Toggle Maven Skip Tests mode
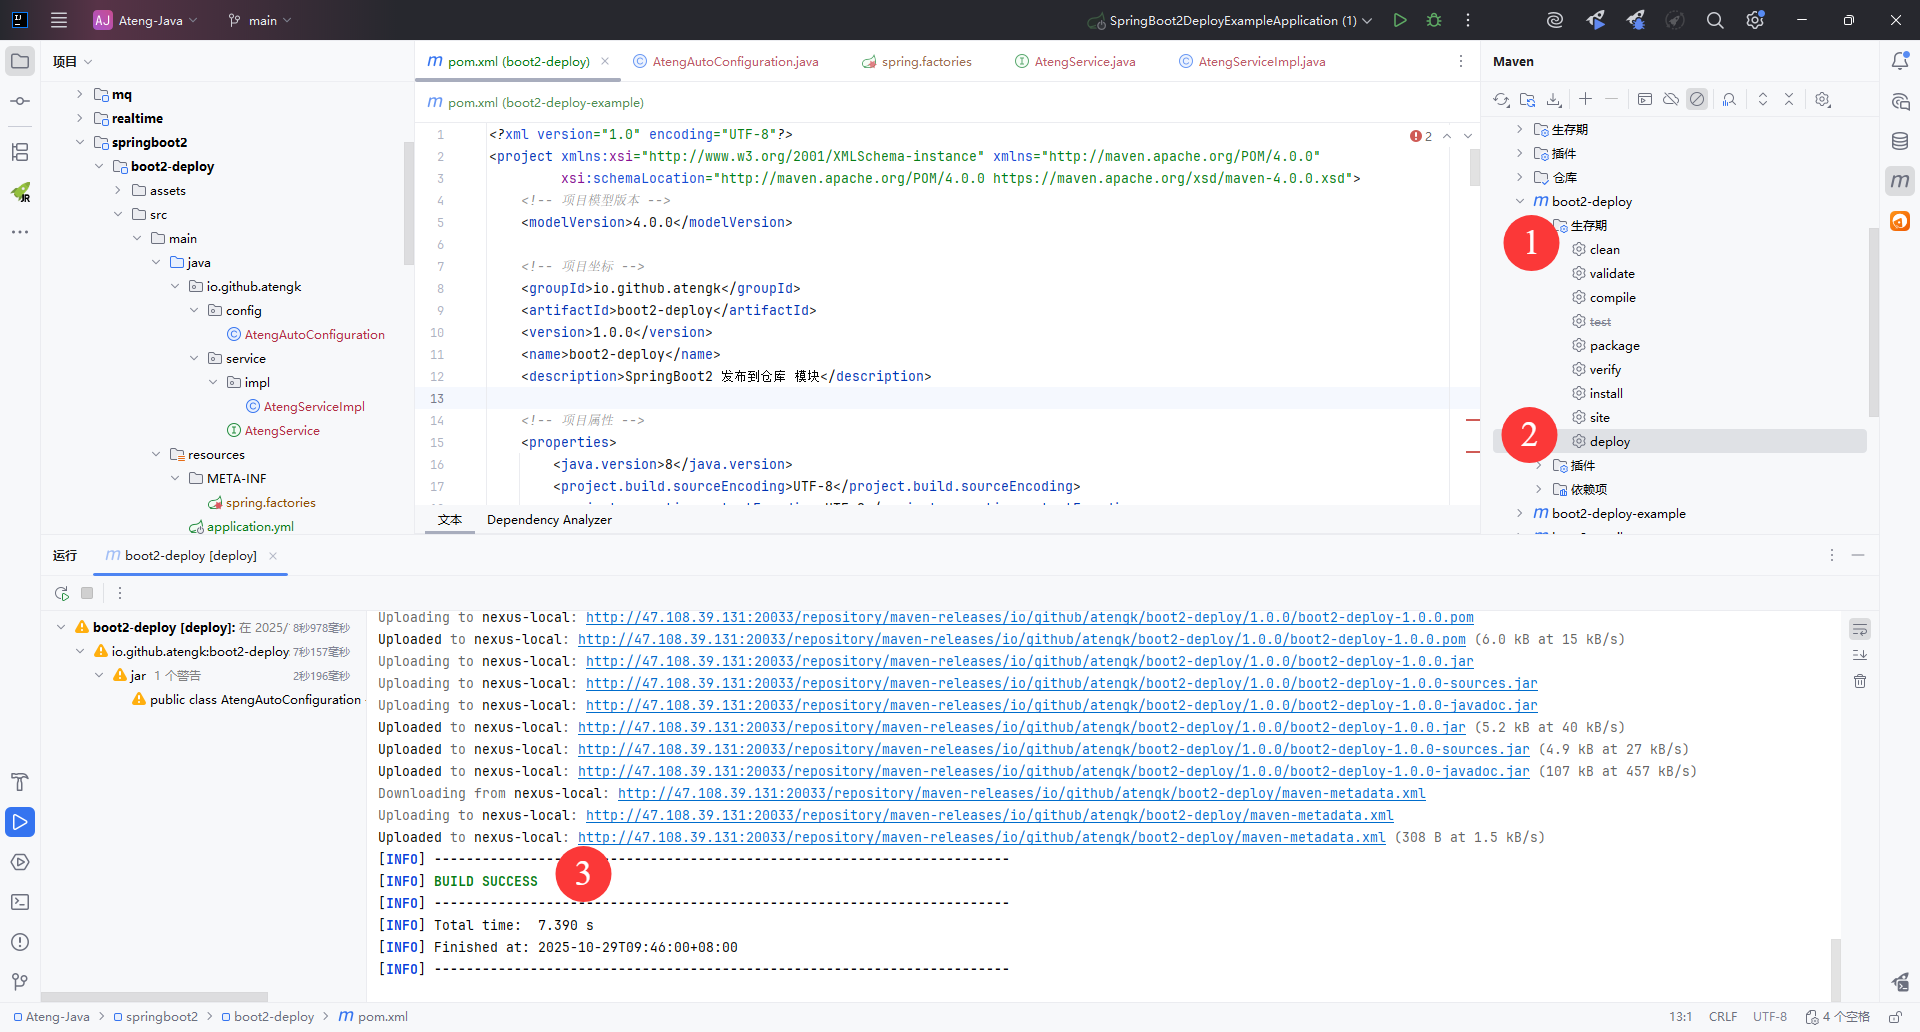 [x=1697, y=99]
